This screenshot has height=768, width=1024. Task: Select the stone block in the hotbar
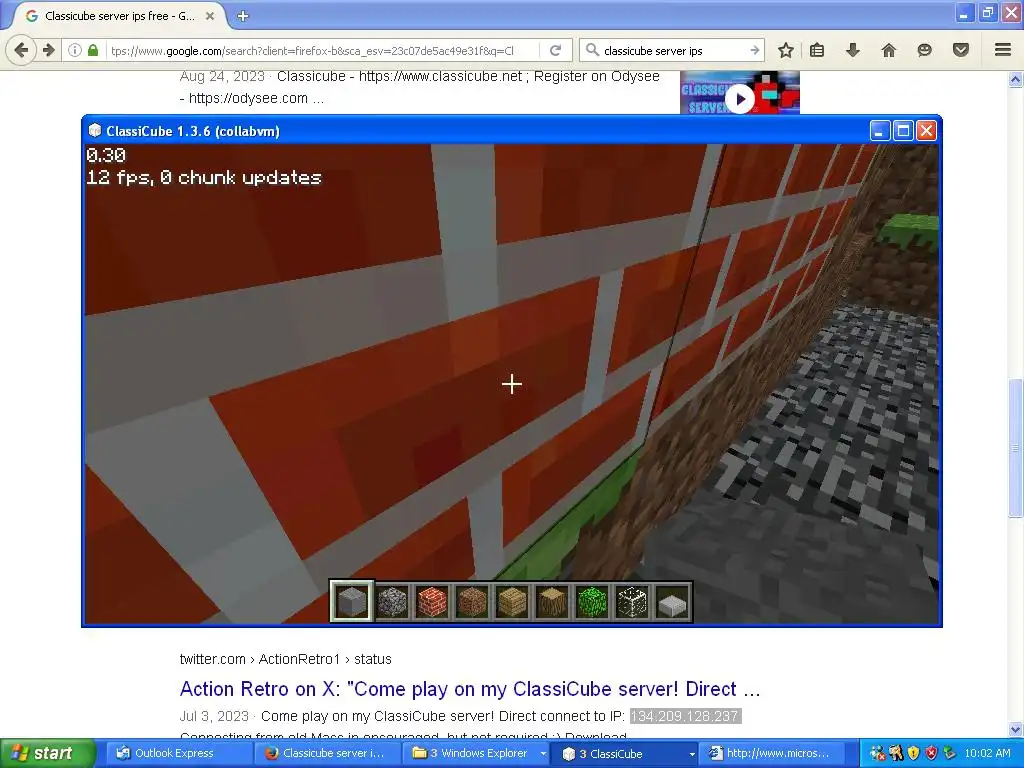point(352,601)
